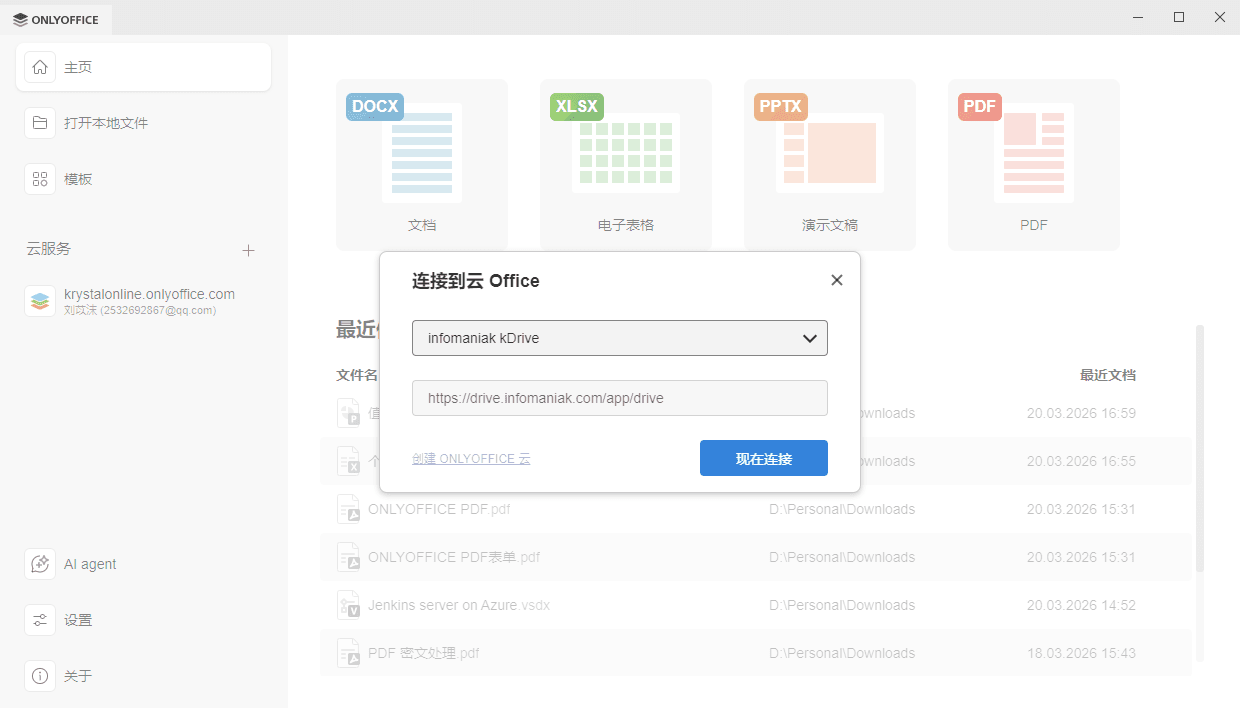Minimize the ONLYOFFICE window
Screen dimensions: 1240x708
click(x=1138, y=17)
